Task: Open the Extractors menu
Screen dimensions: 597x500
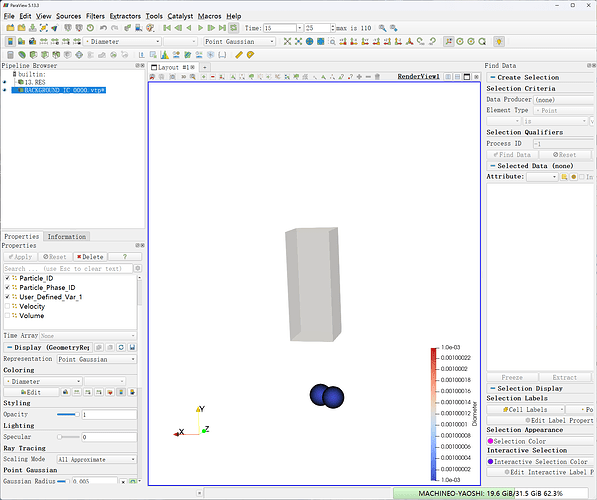Action: pos(125,16)
